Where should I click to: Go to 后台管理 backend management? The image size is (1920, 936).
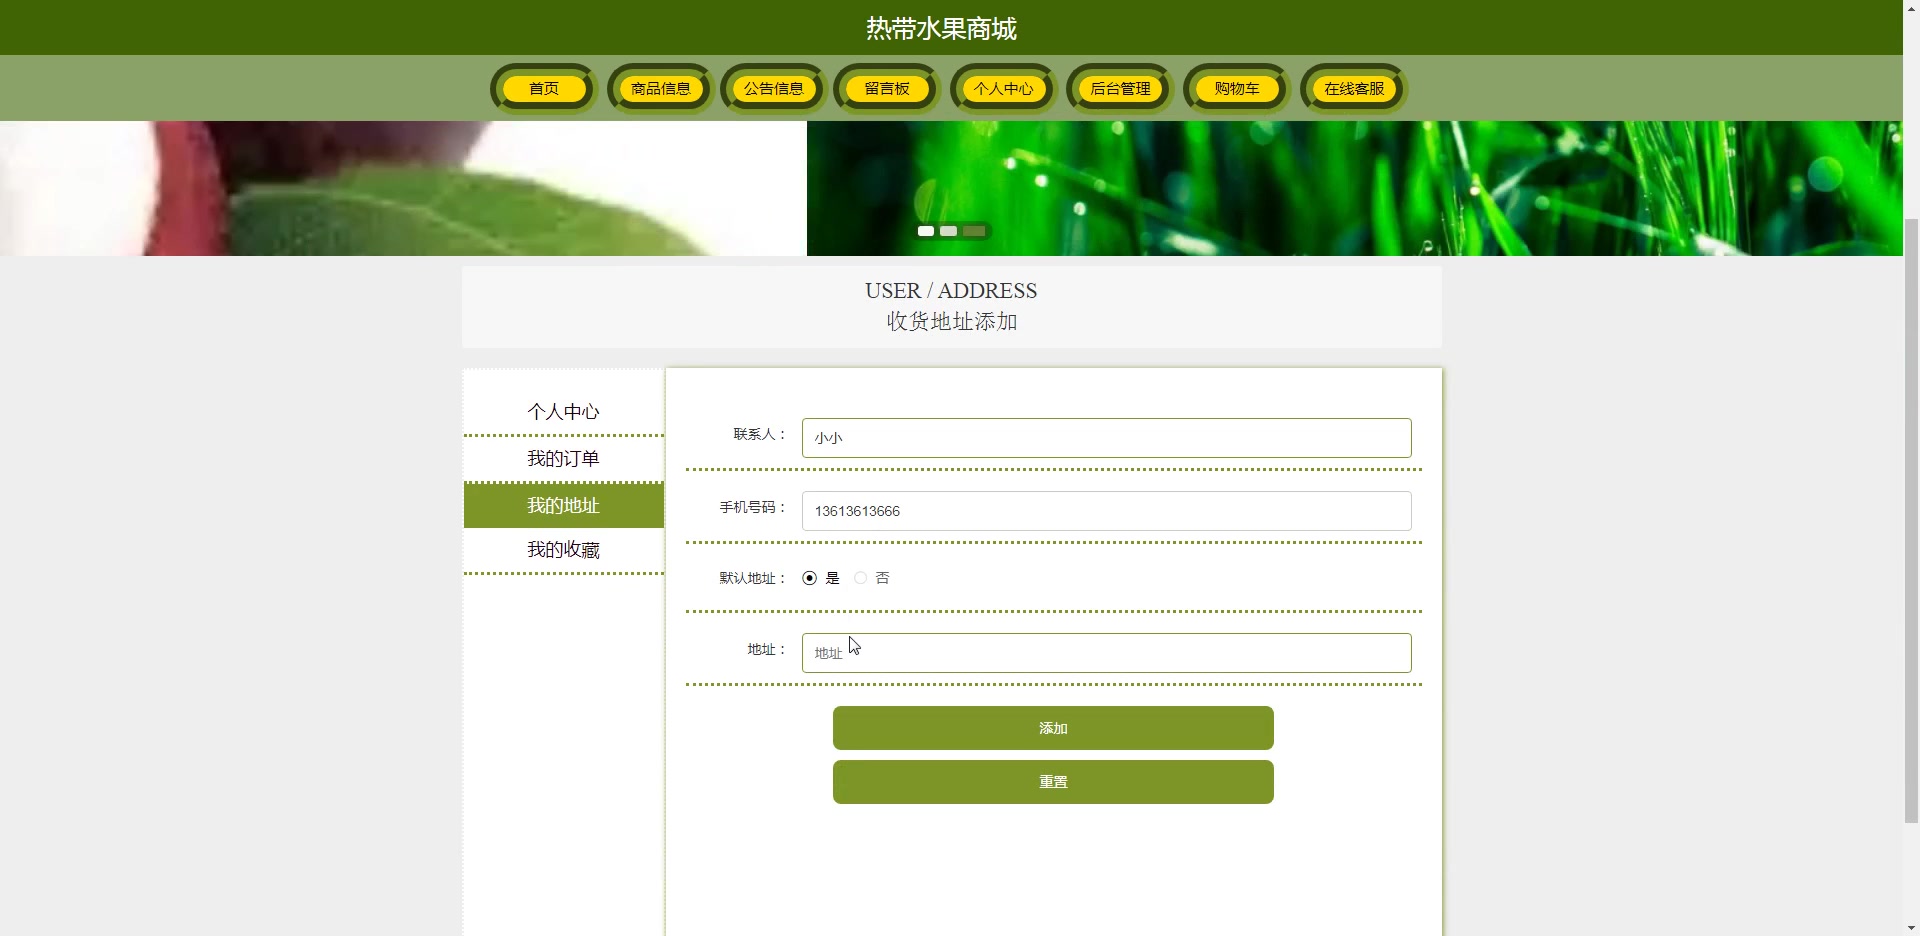point(1120,88)
